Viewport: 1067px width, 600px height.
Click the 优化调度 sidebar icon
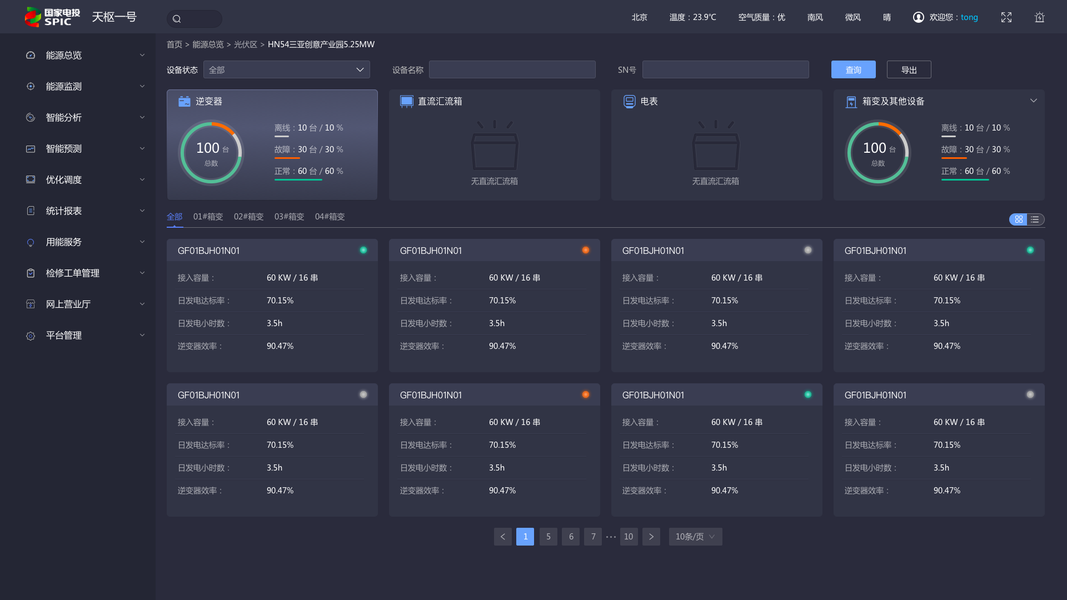[x=31, y=180]
